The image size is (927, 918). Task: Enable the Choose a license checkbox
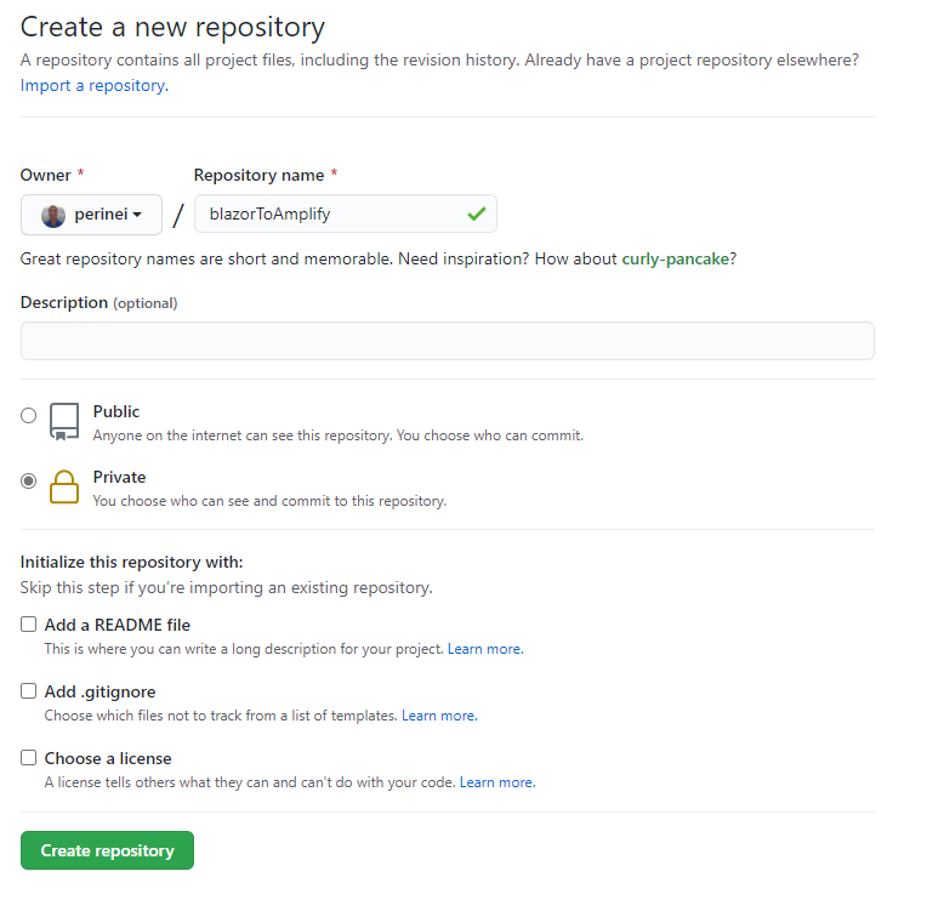[x=28, y=758]
